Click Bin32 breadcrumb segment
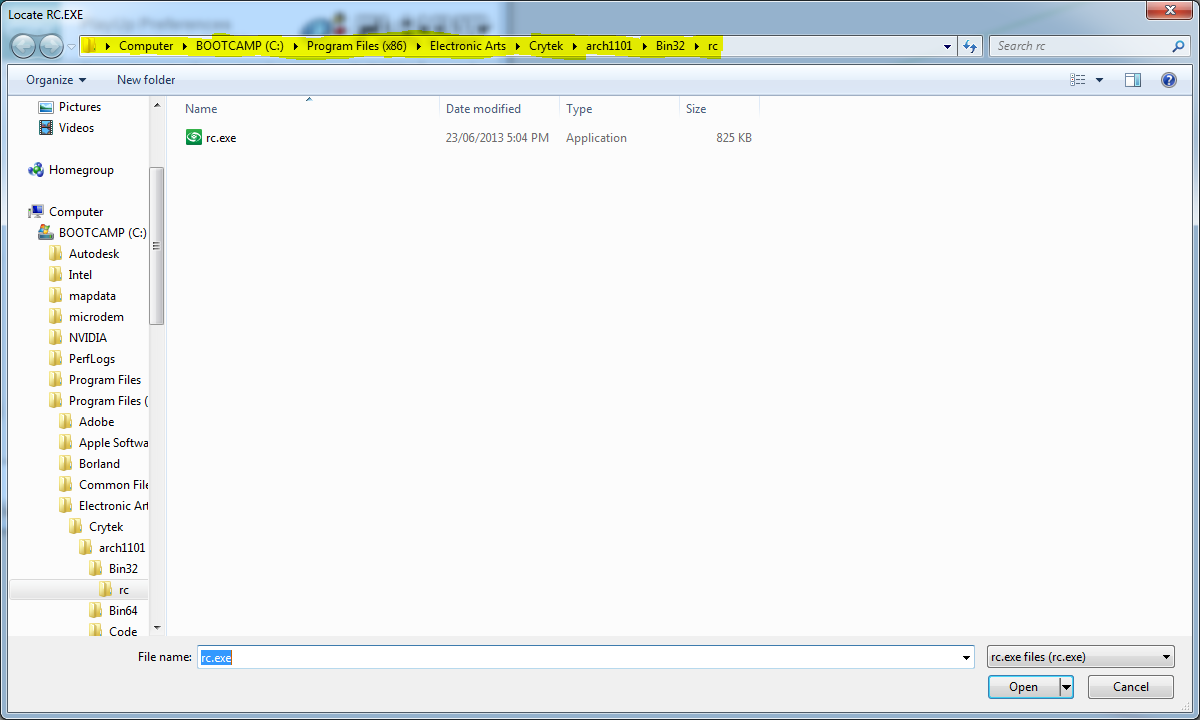The height and width of the screenshot is (720, 1200). [x=670, y=46]
